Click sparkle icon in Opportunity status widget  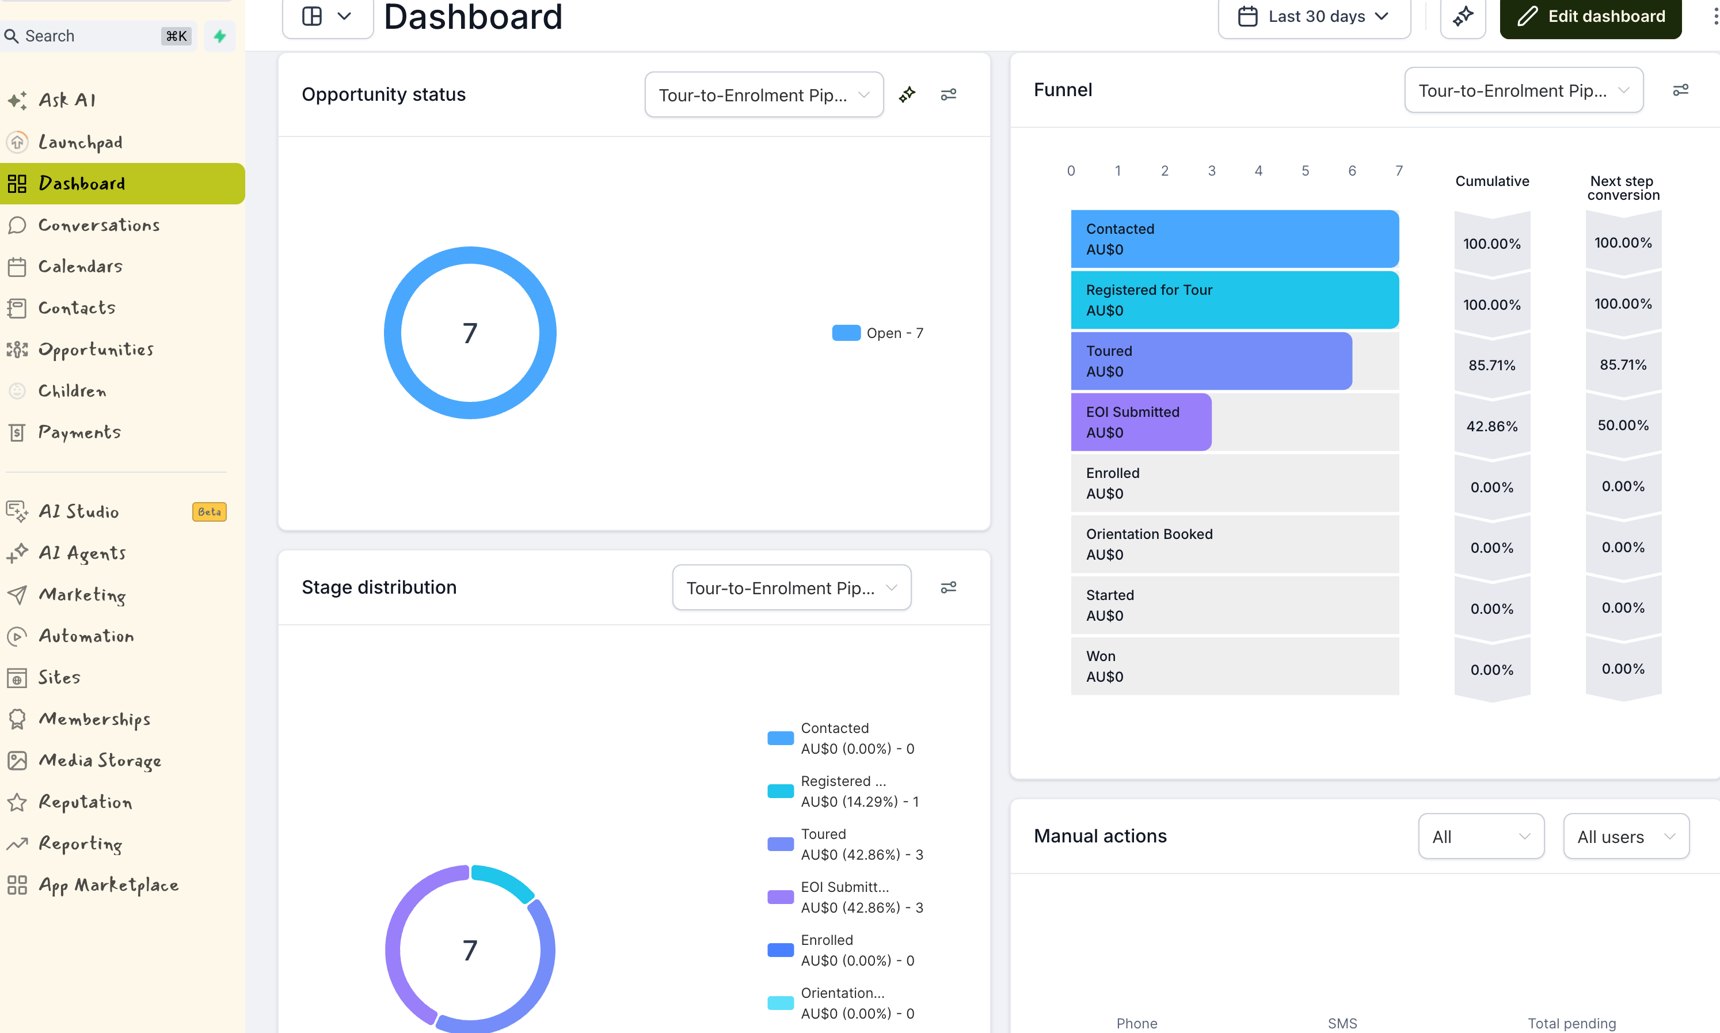tap(907, 95)
